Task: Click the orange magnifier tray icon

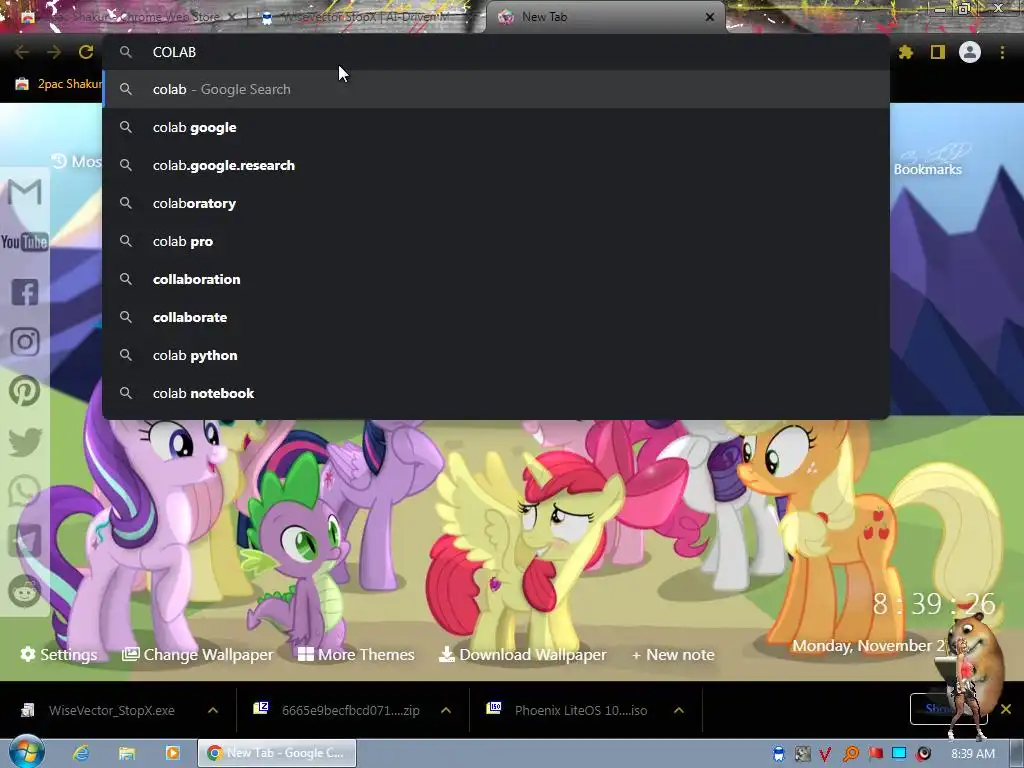Action: click(850, 754)
